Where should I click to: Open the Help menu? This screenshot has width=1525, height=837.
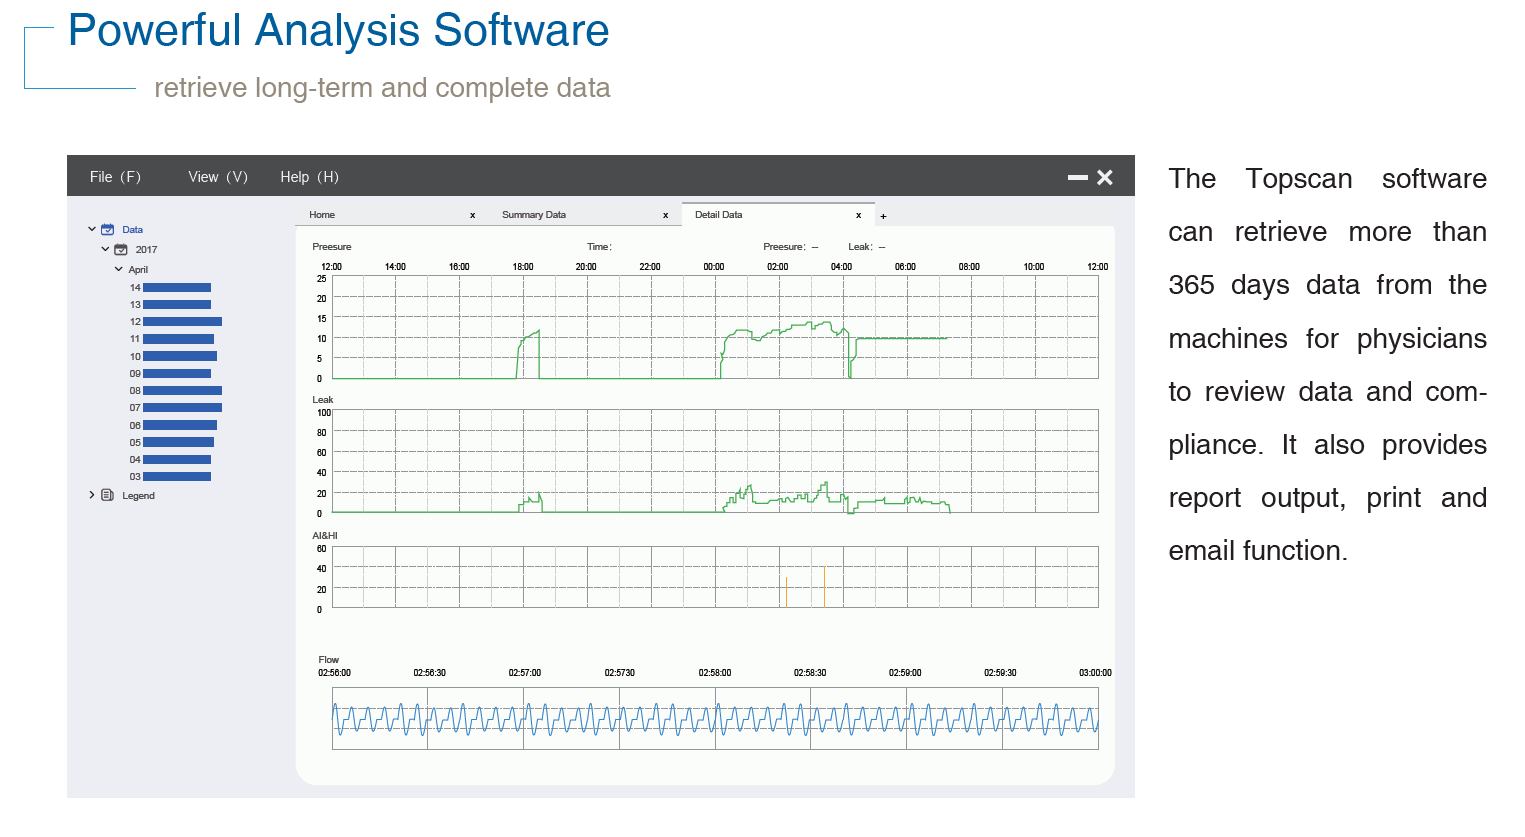coord(309,177)
